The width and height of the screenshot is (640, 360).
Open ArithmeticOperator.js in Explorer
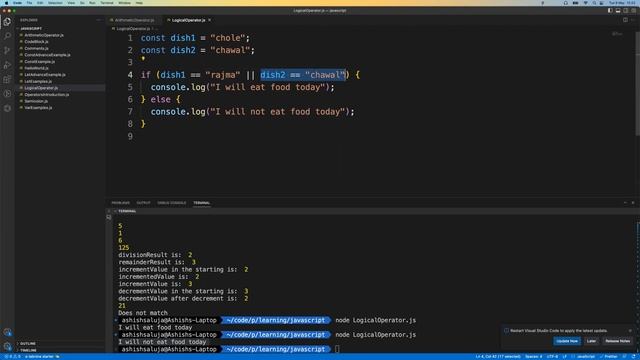click(x=44, y=35)
